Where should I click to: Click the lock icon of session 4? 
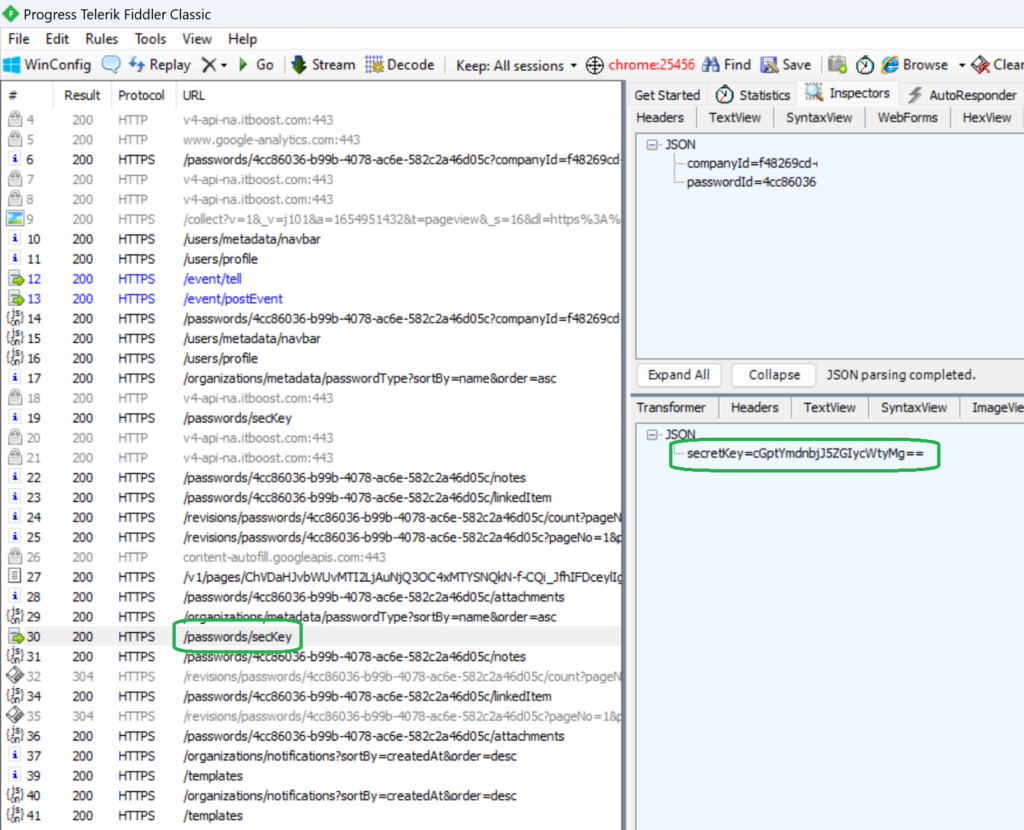pyautogui.click(x=15, y=120)
